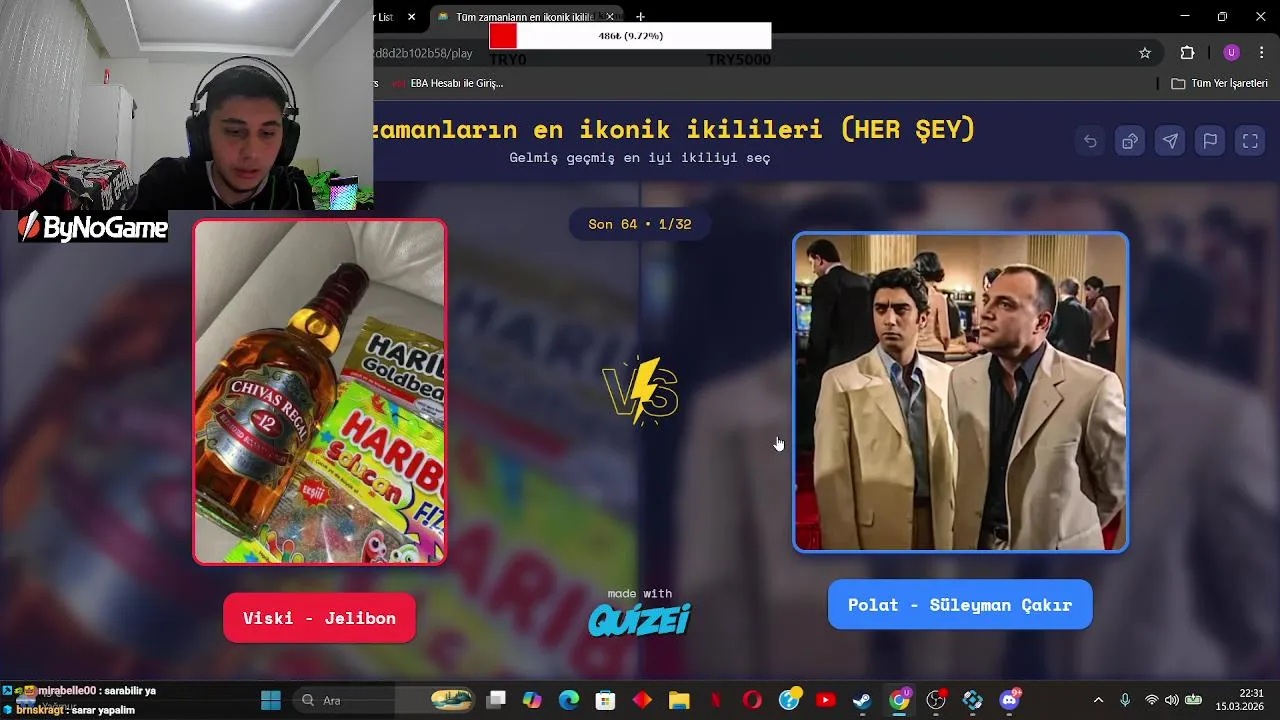Open EBA Hesabı ile Giriş bookmark
This screenshot has height=720, width=1280.
click(449, 83)
